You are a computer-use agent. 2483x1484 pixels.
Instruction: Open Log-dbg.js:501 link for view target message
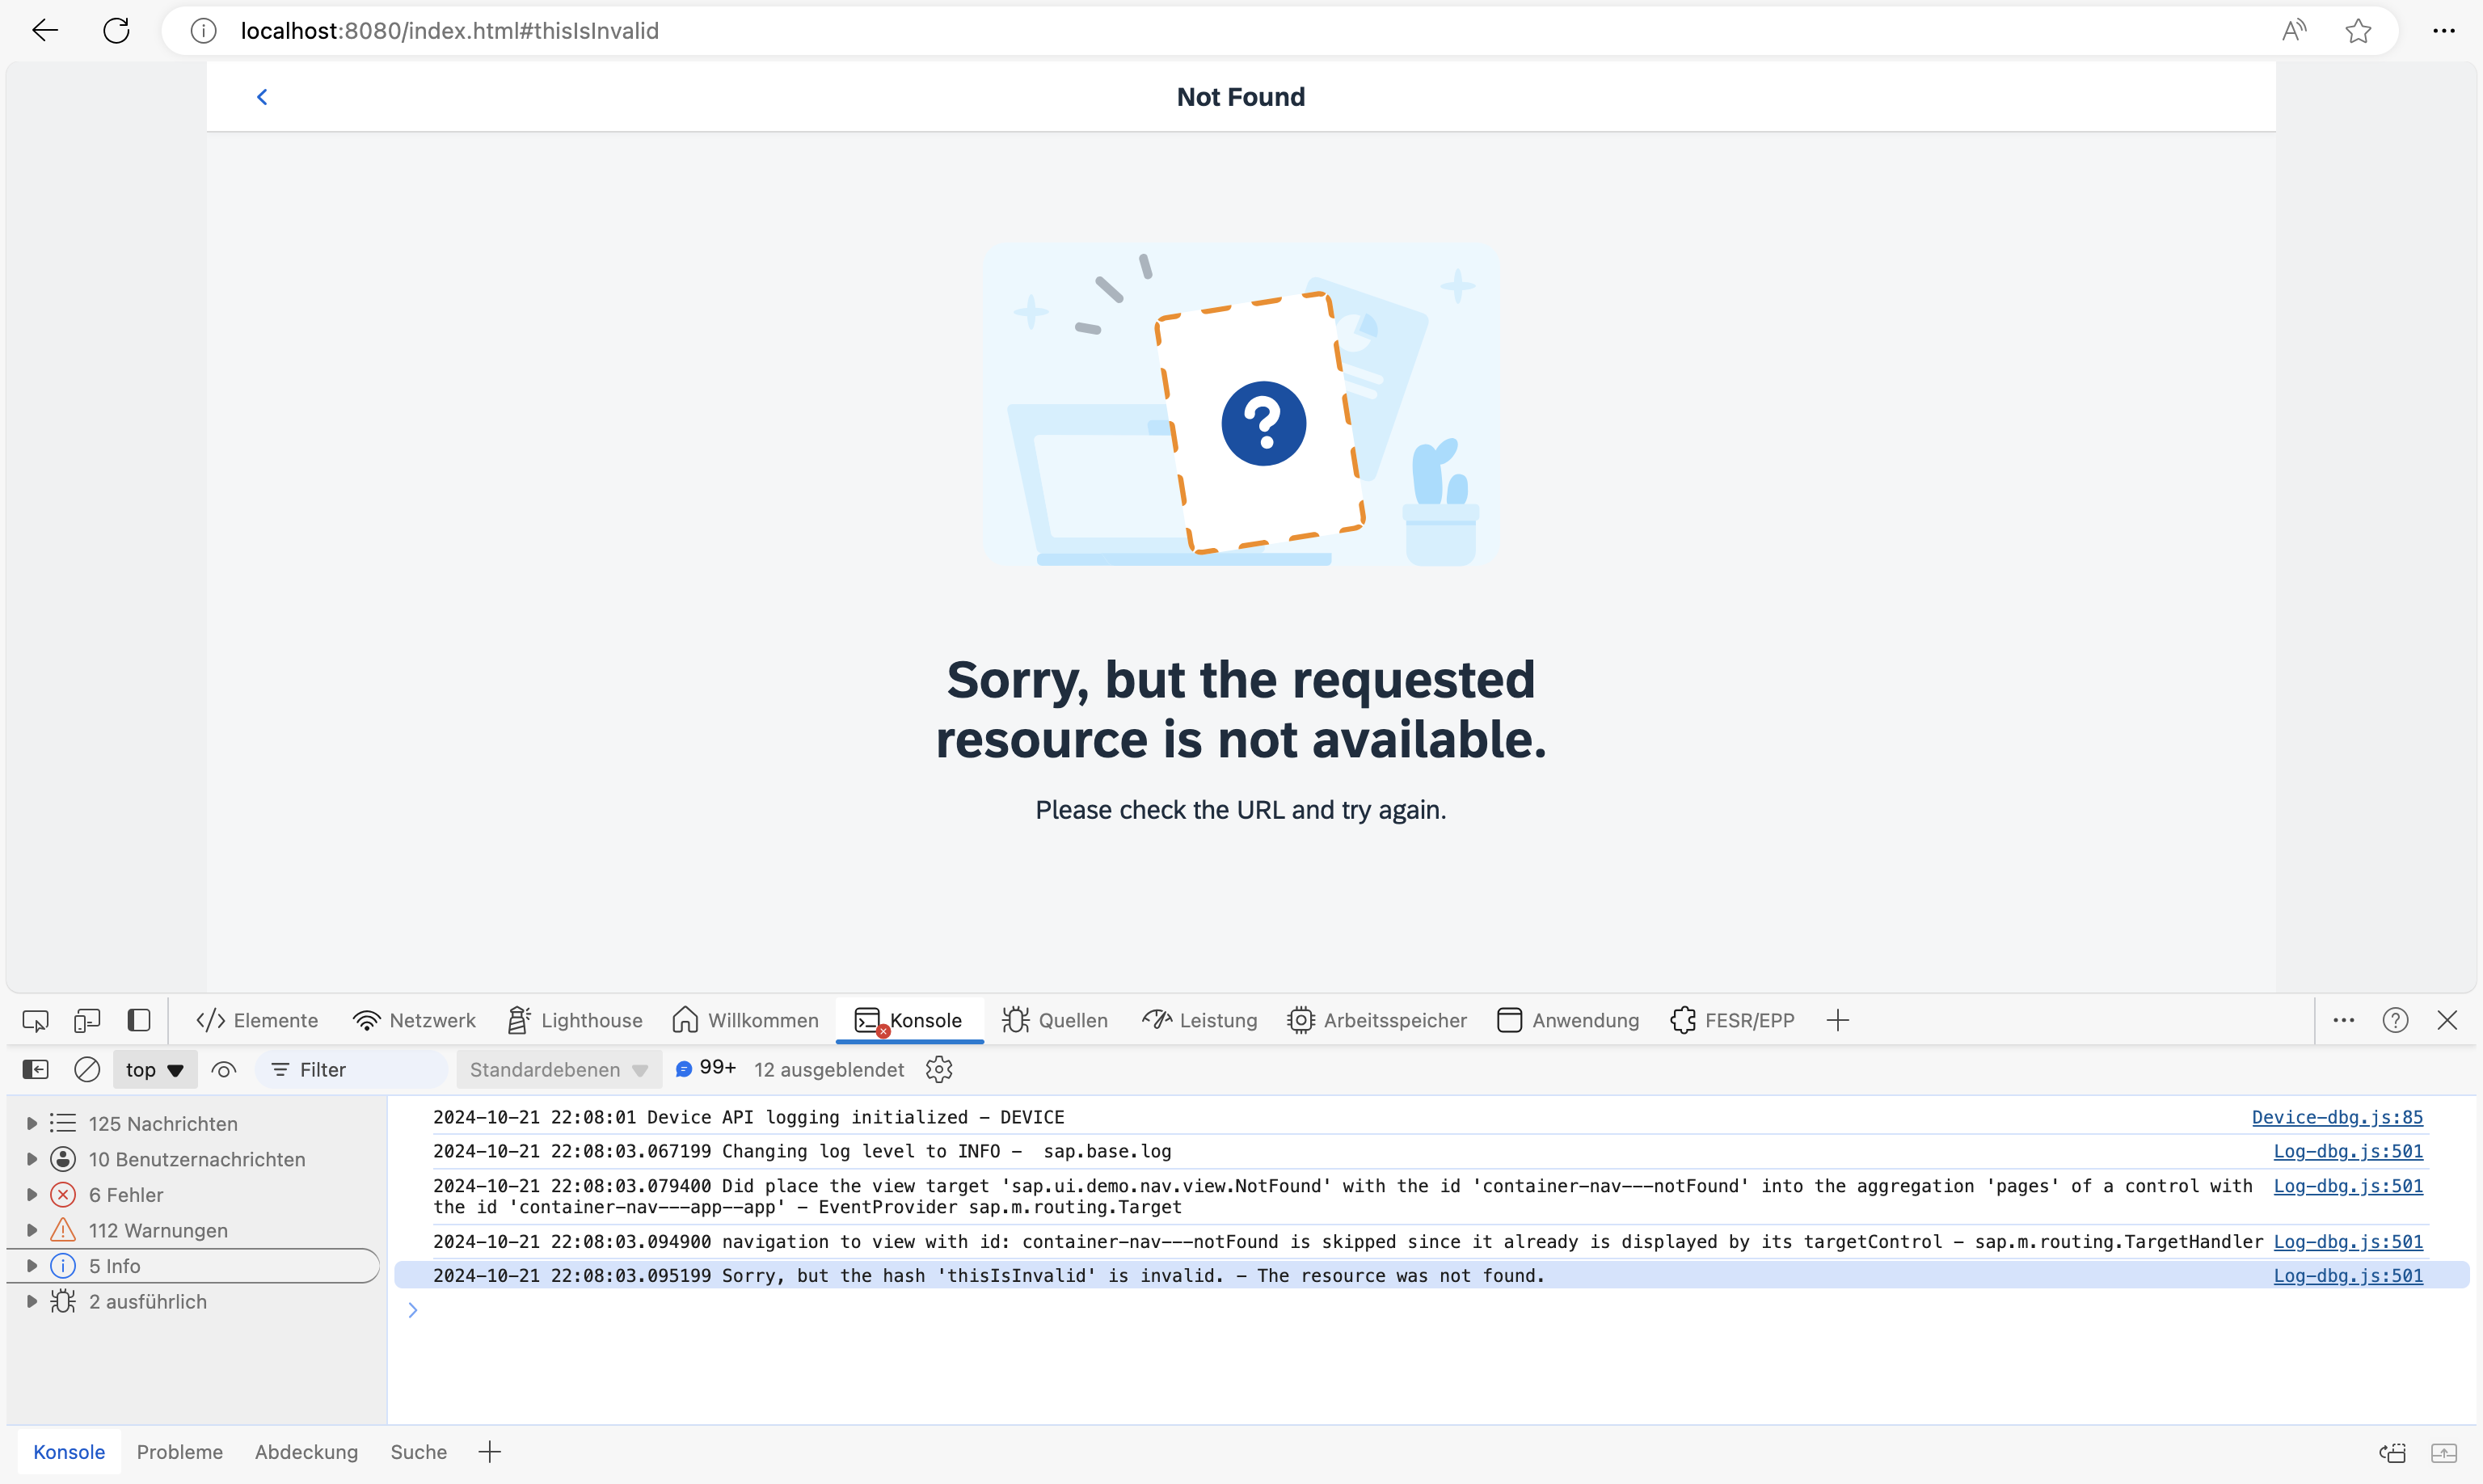(2348, 1186)
